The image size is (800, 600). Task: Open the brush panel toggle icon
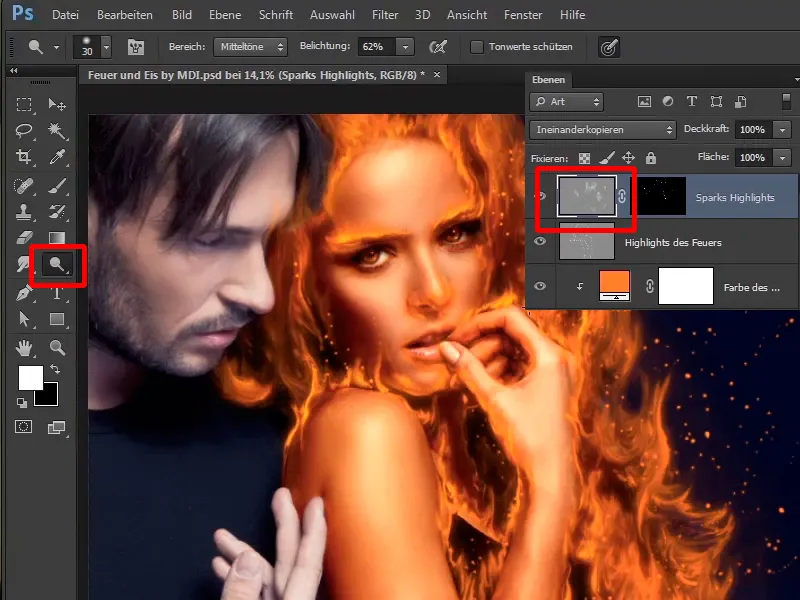pyautogui.click(x=136, y=47)
